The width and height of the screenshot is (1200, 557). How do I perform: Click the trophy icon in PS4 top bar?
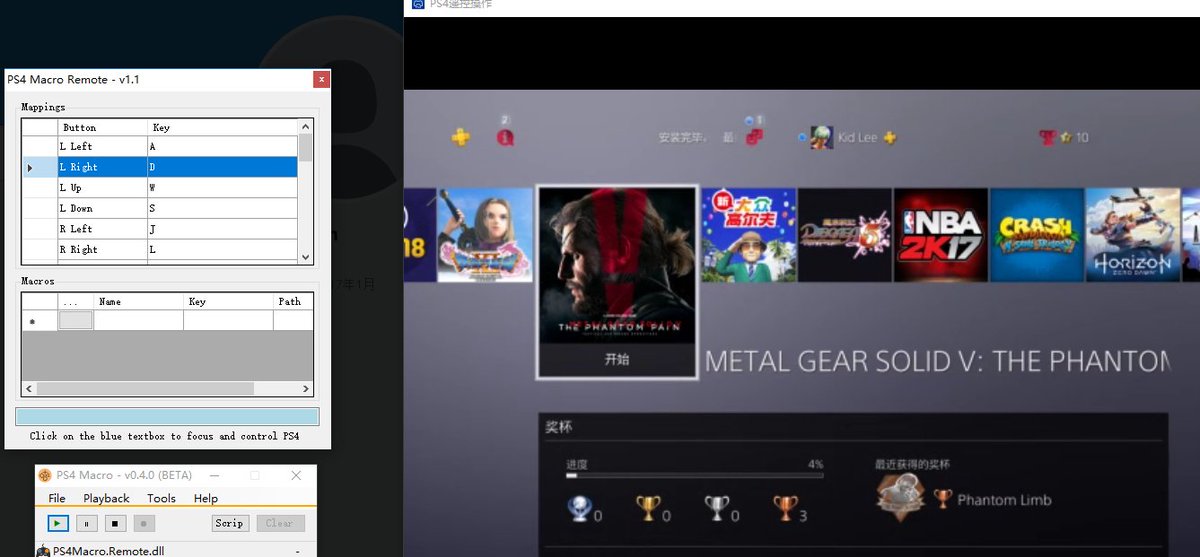tap(1047, 137)
